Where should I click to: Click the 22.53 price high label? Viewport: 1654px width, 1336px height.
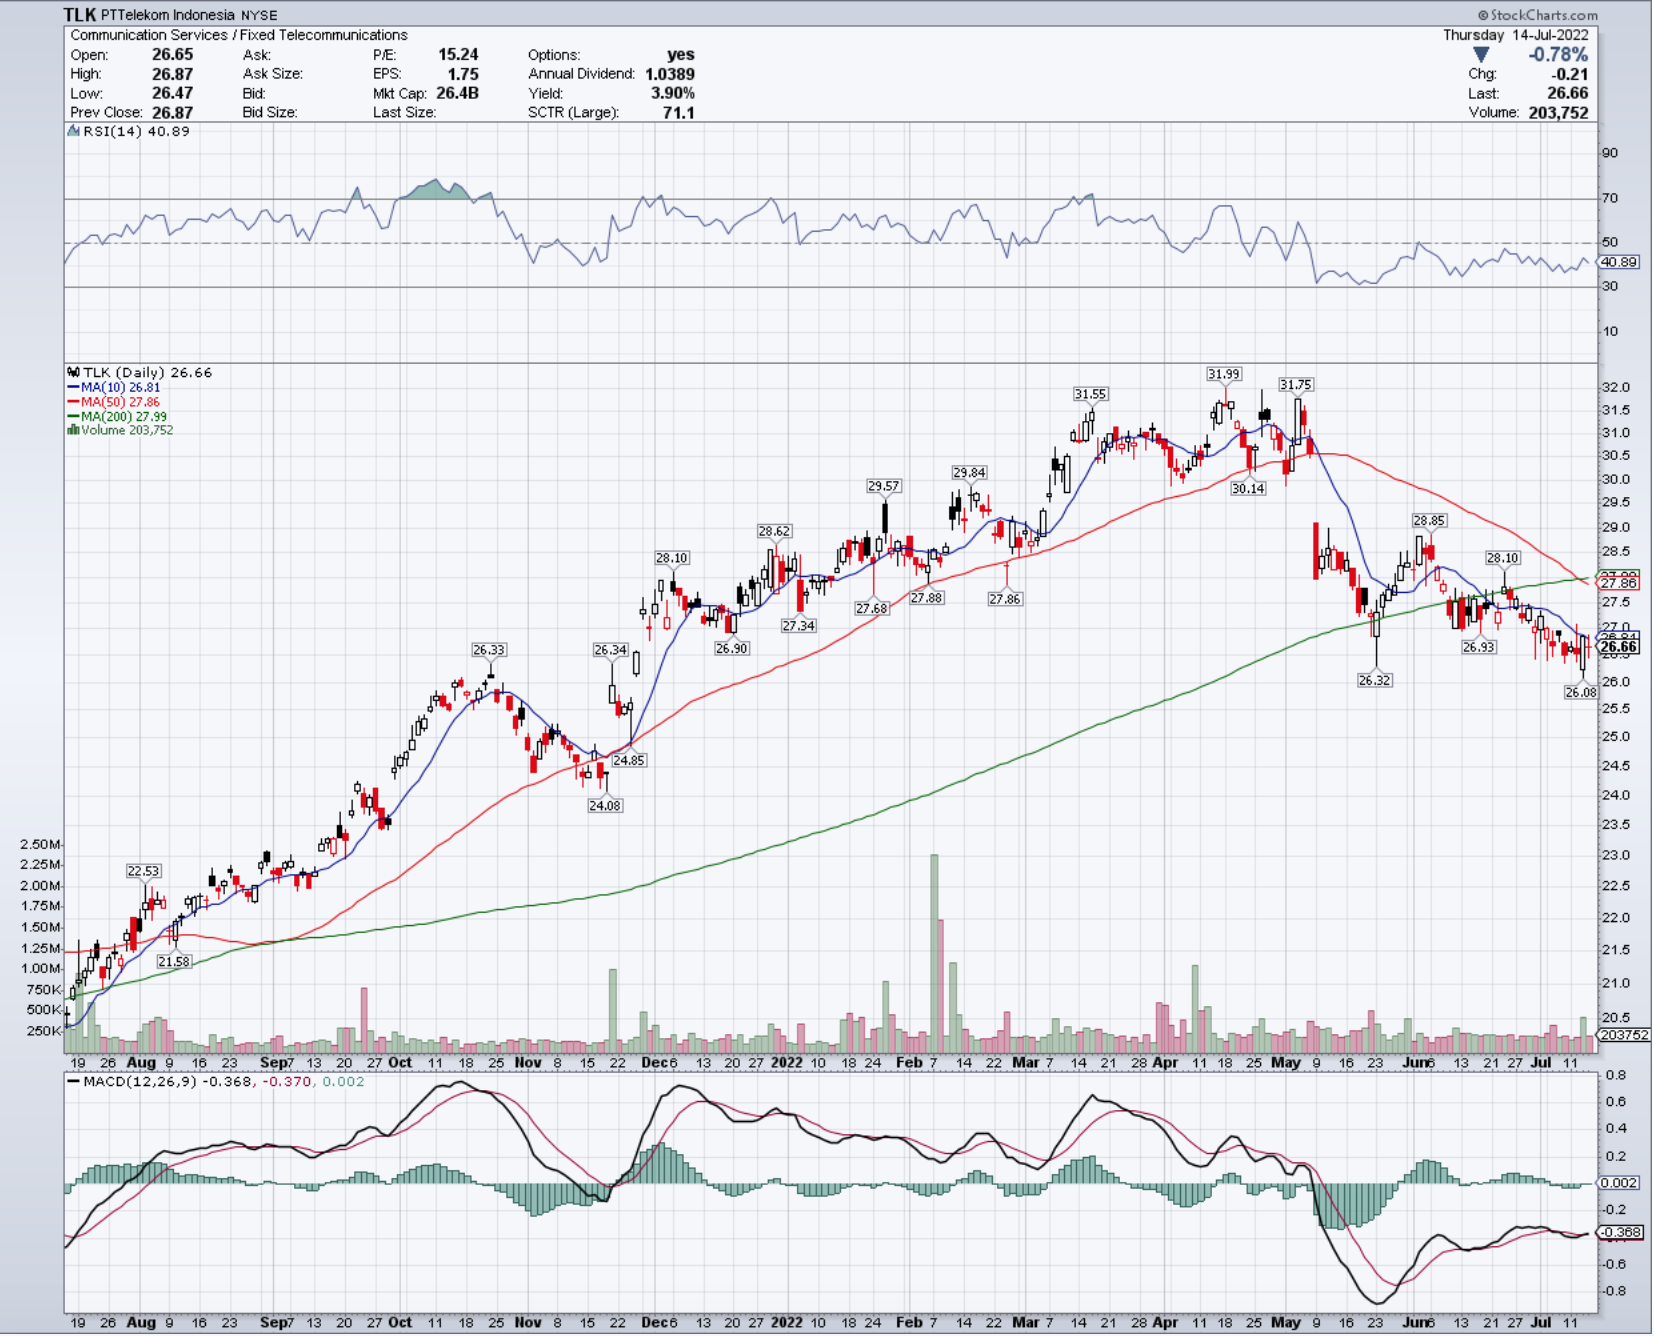coord(143,871)
